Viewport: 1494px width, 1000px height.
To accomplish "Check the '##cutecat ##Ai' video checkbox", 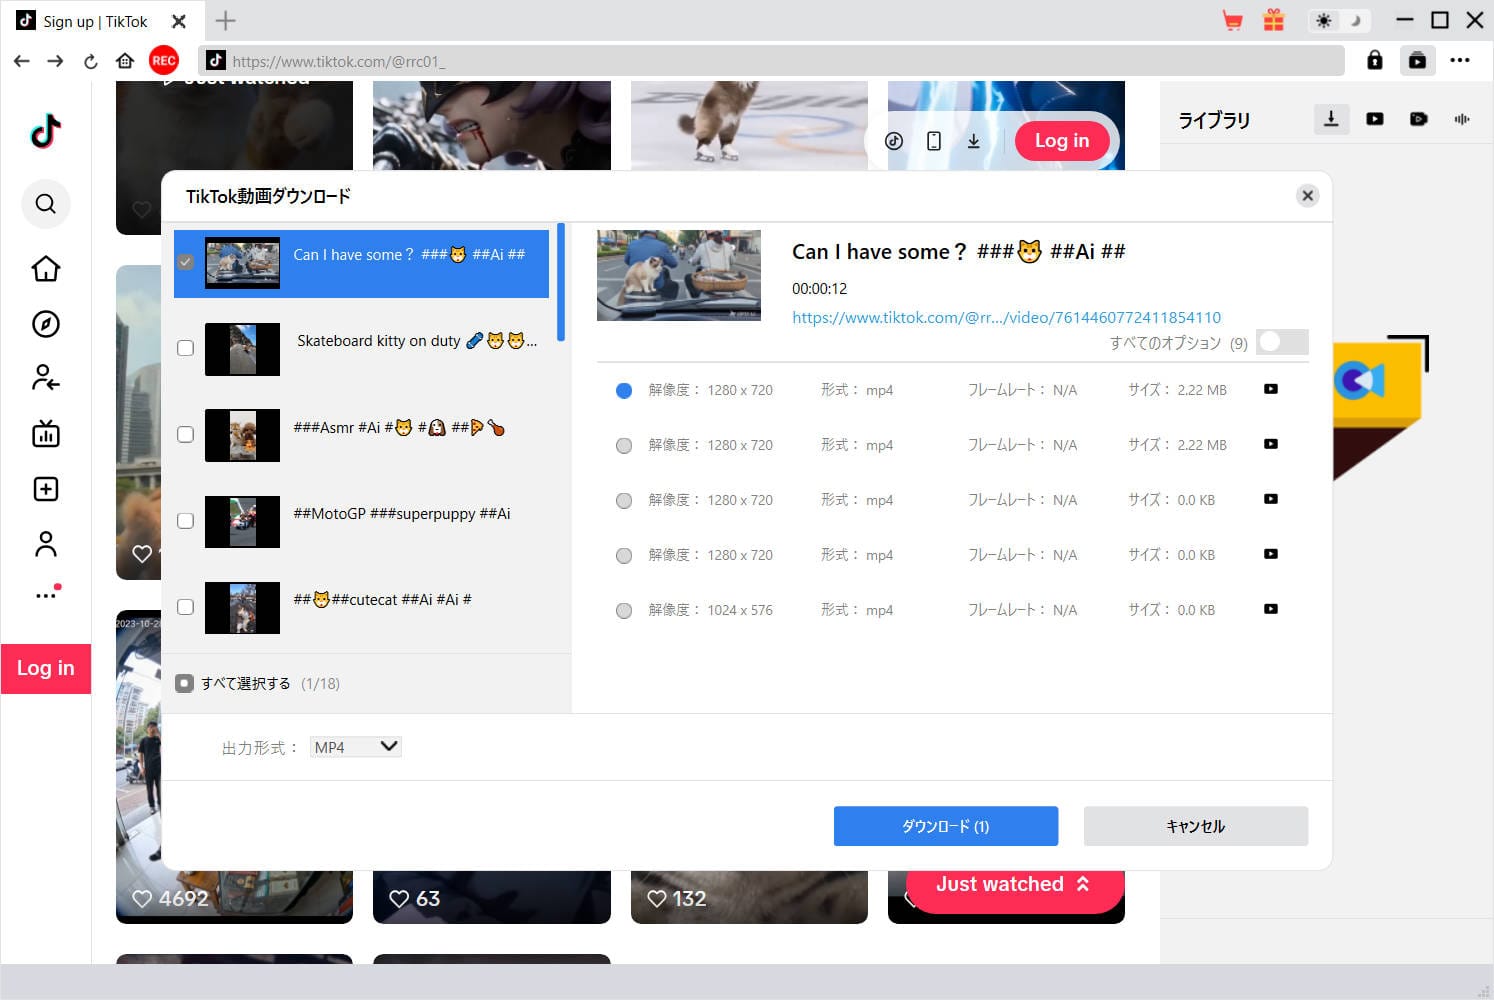I will [185, 607].
